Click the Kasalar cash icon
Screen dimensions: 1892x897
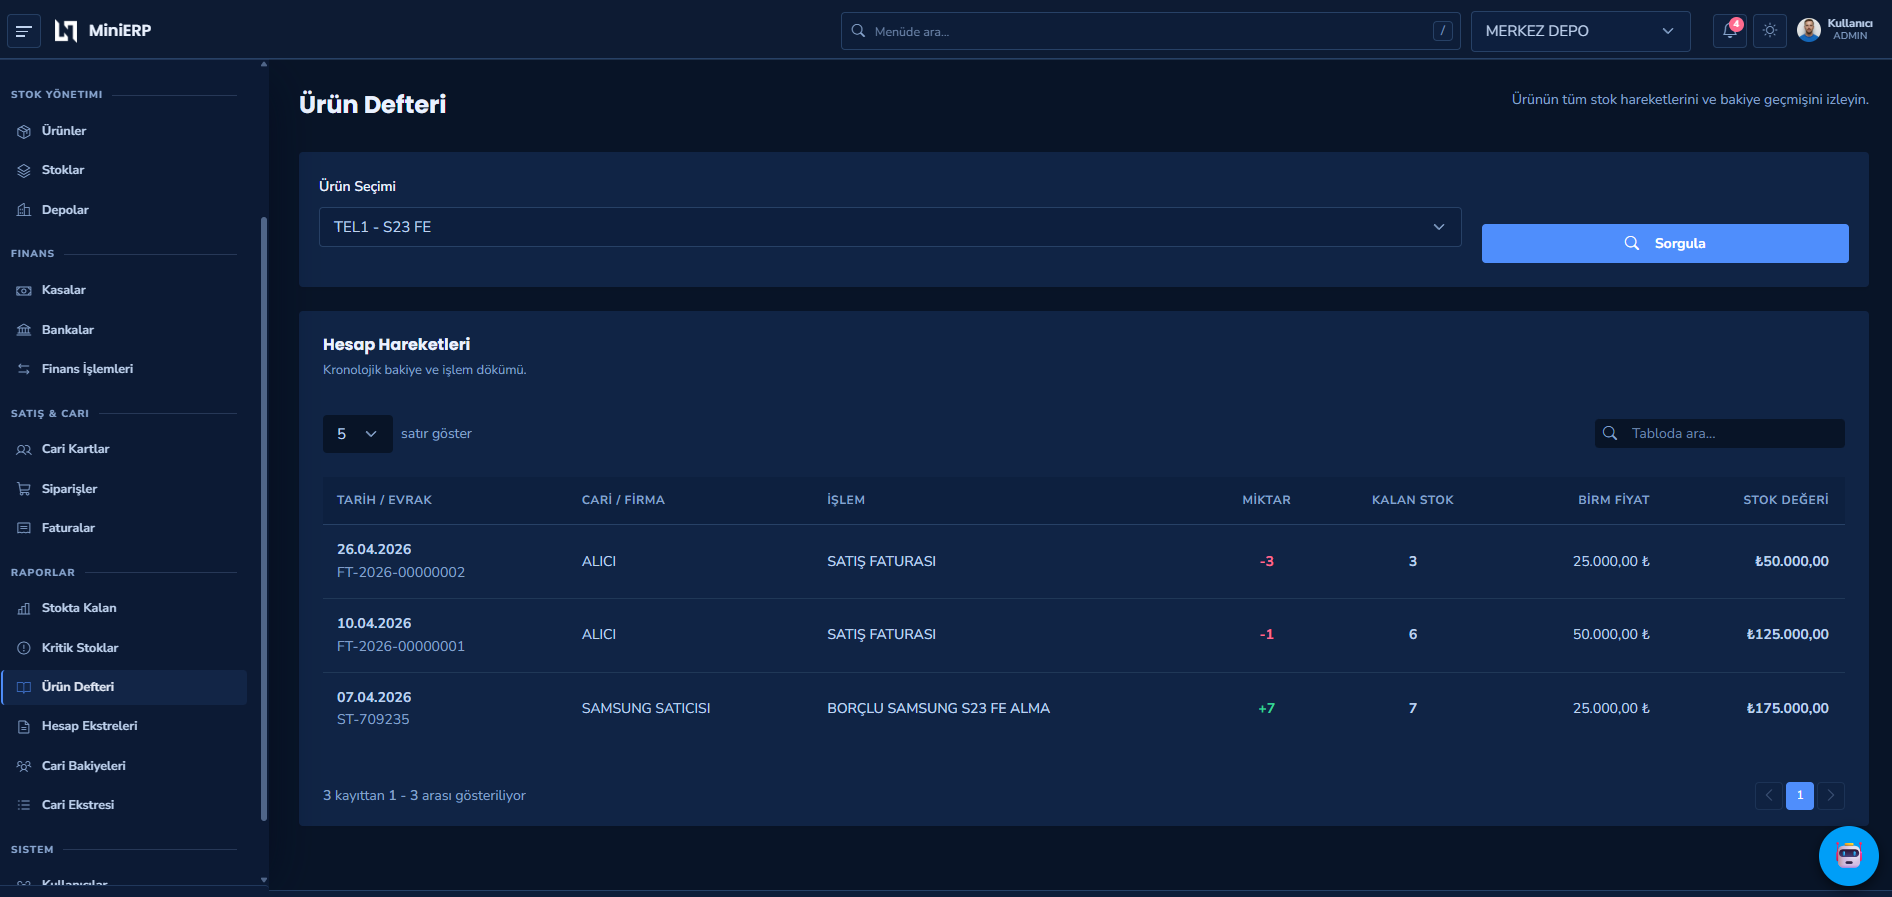pos(24,290)
